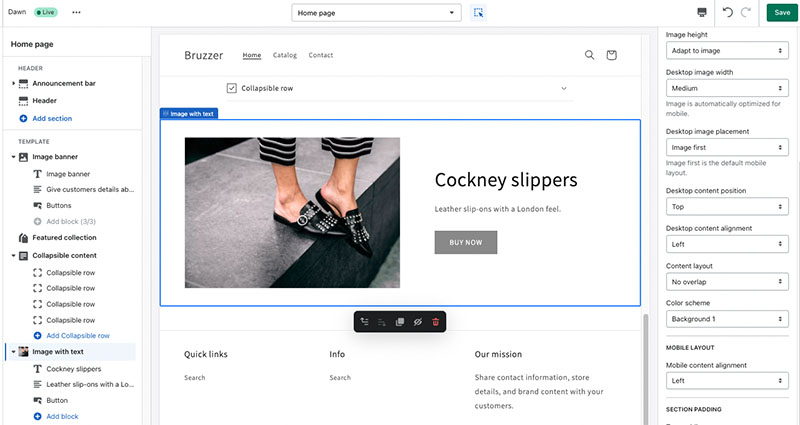Toggle the Collapsible row checkbox icon in preview
This screenshot has width=800, height=425.
(232, 88)
